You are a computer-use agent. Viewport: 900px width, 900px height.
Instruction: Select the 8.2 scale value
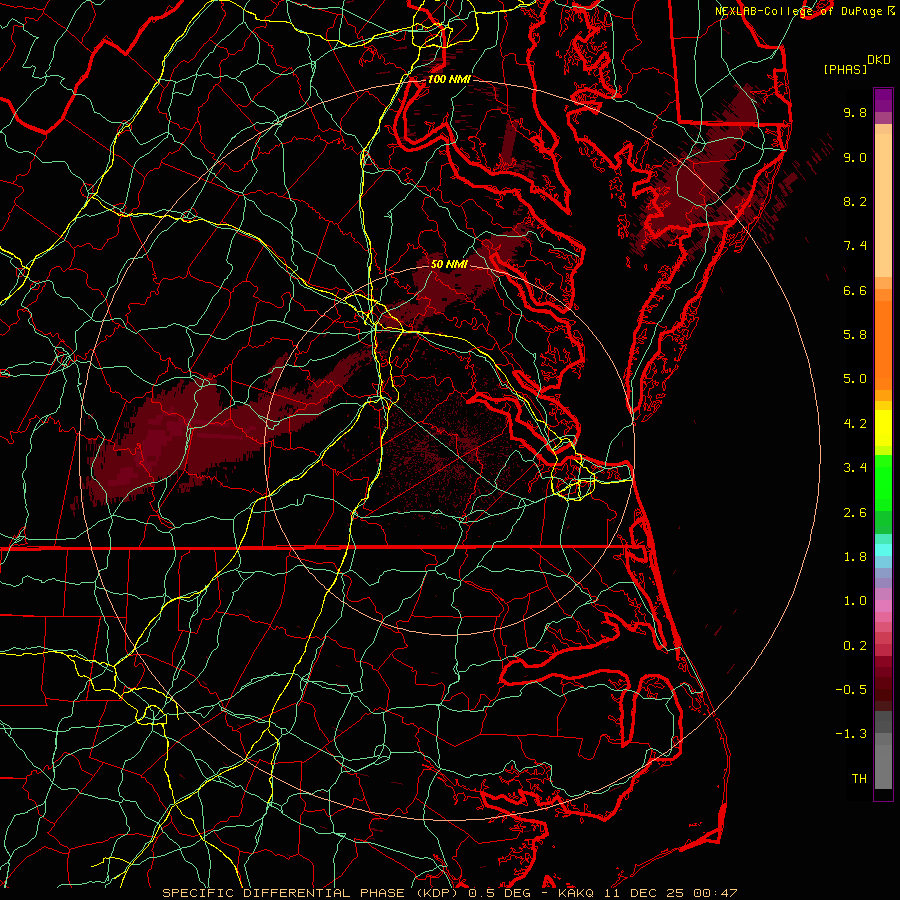click(855, 201)
